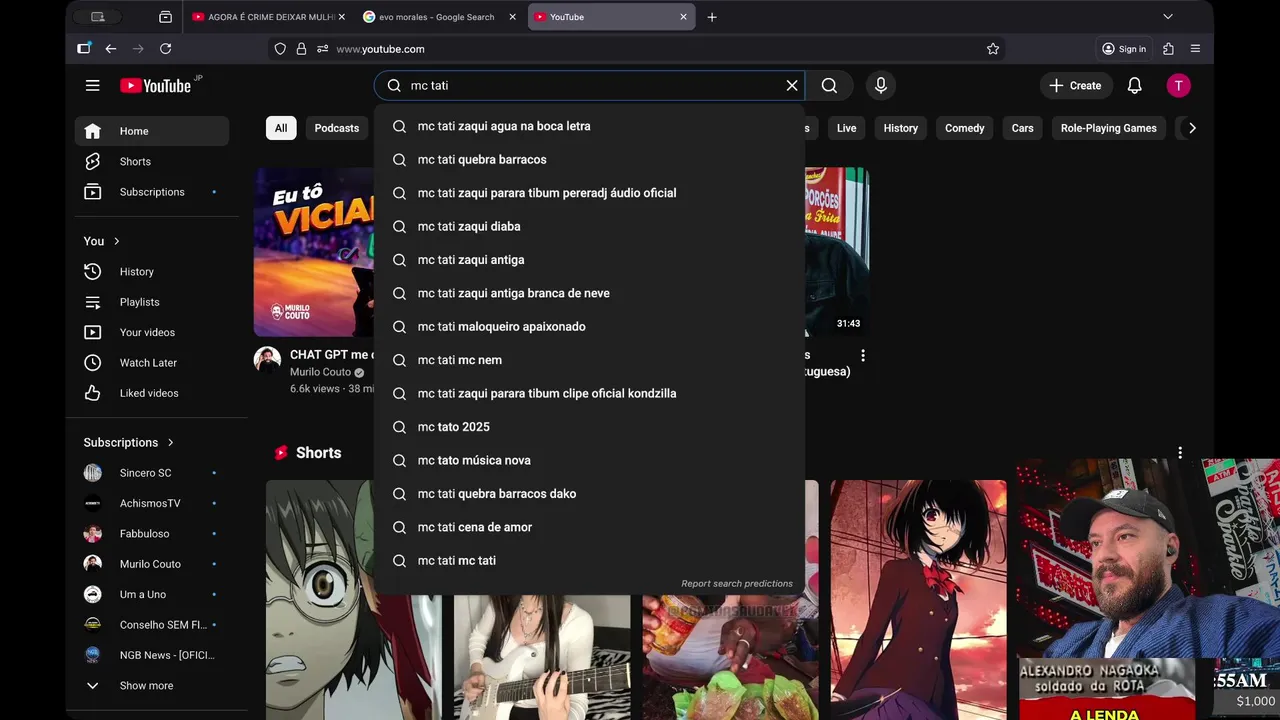The height and width of the screenshot is (720, 1280).
Task: Select suggestion mc tati quebra barracos
Action: click(589, 160)
